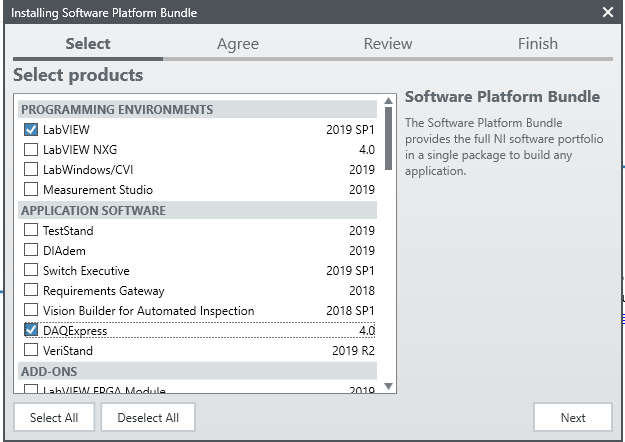Click the Switch Executive label
The width and height of the screenshot is (625, 442).
(86, 271)
